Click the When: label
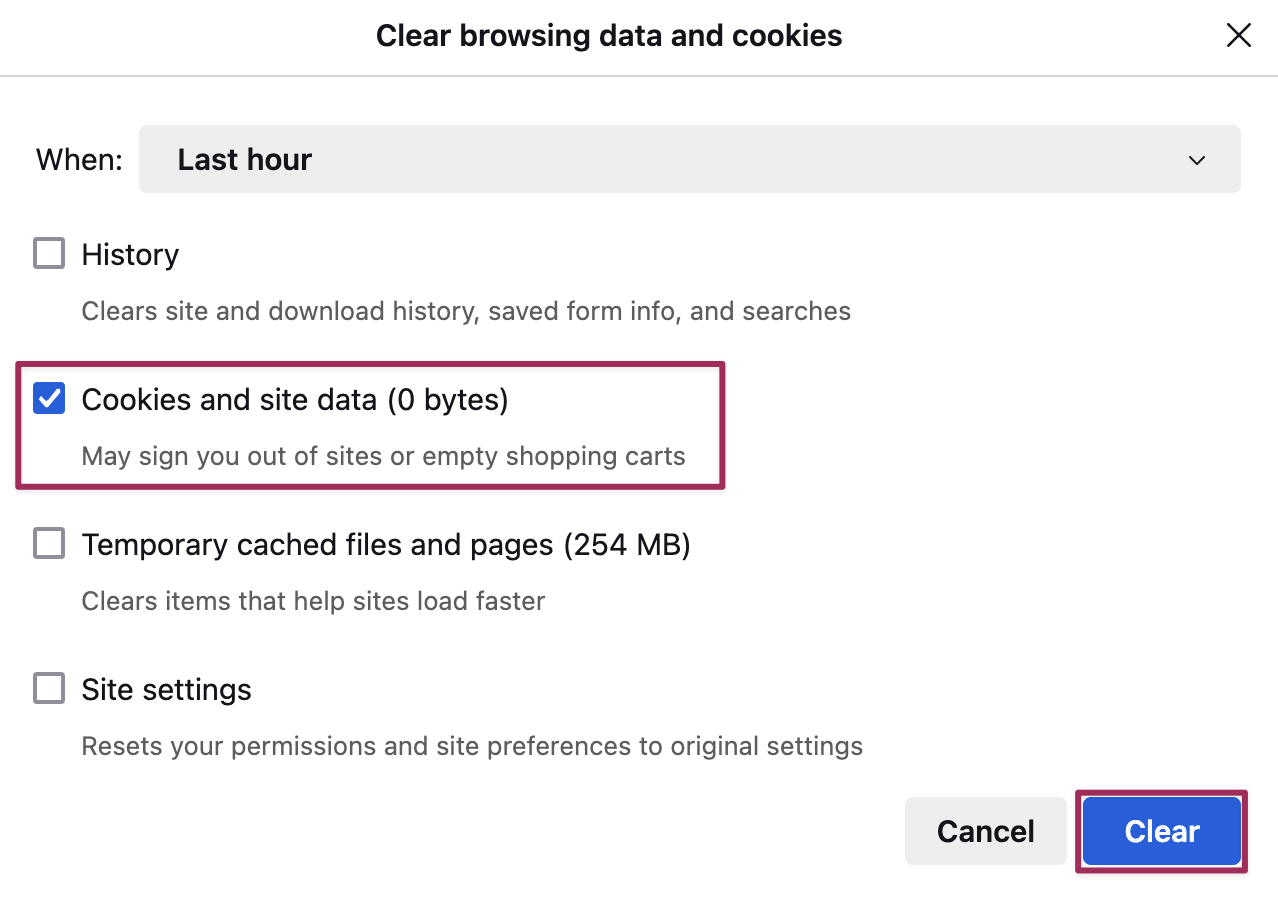This screenshot has height=900, width=1278. click(79, 160)
